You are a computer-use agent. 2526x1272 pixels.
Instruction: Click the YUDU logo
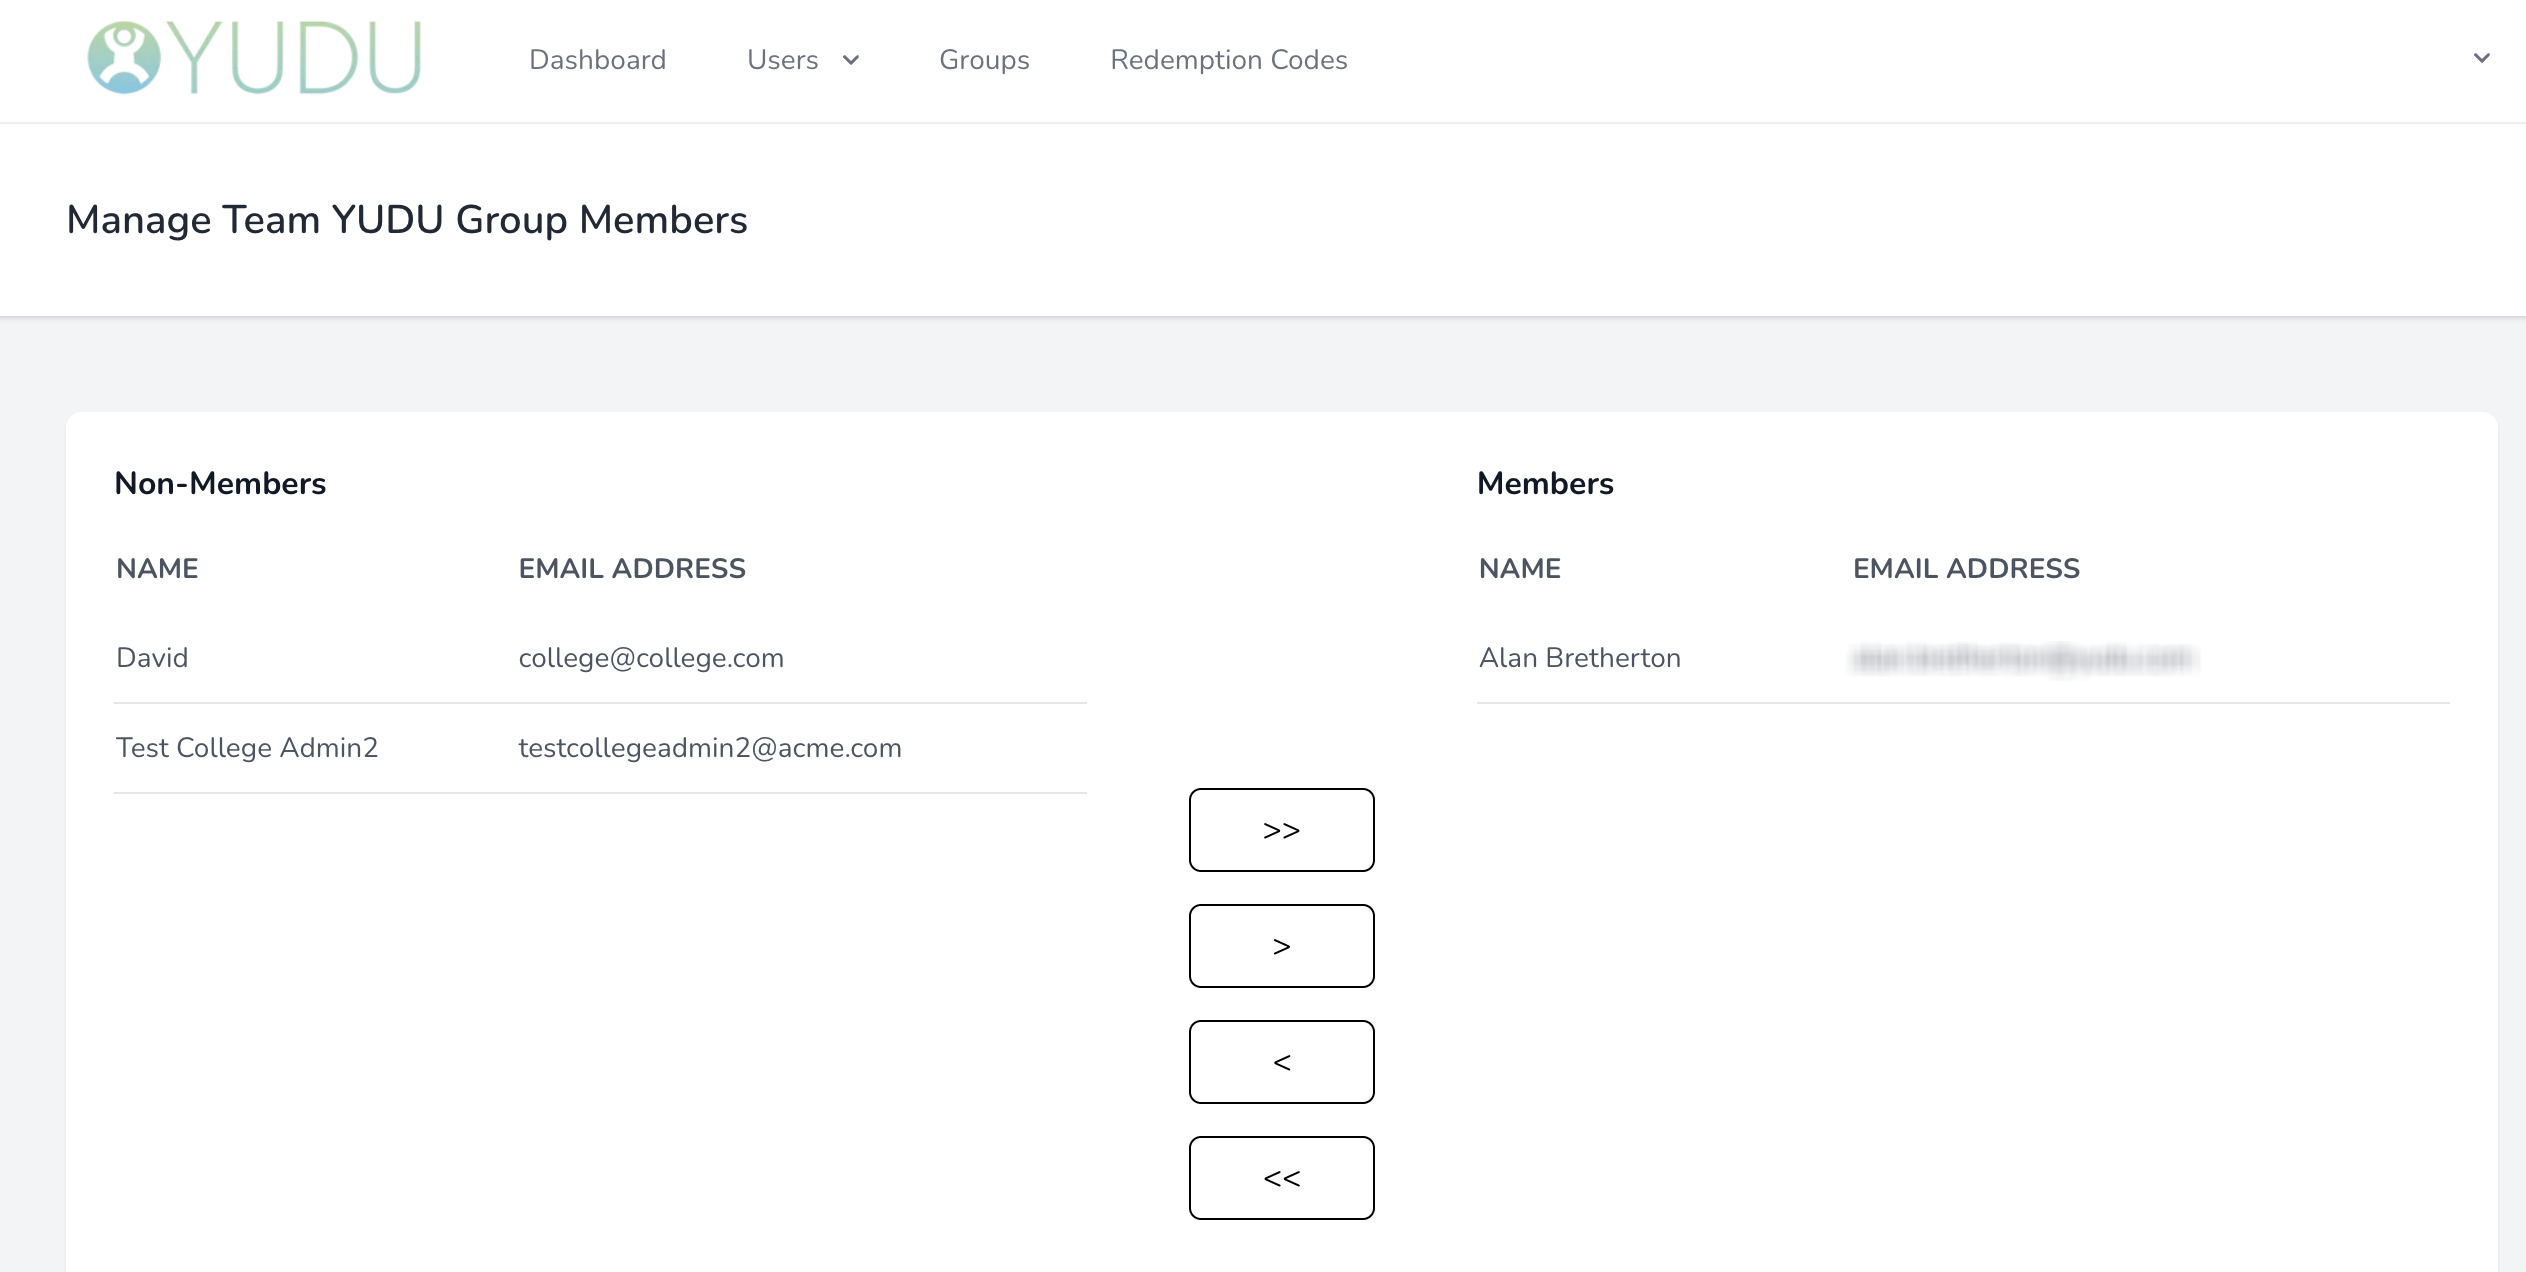[253, 58]
